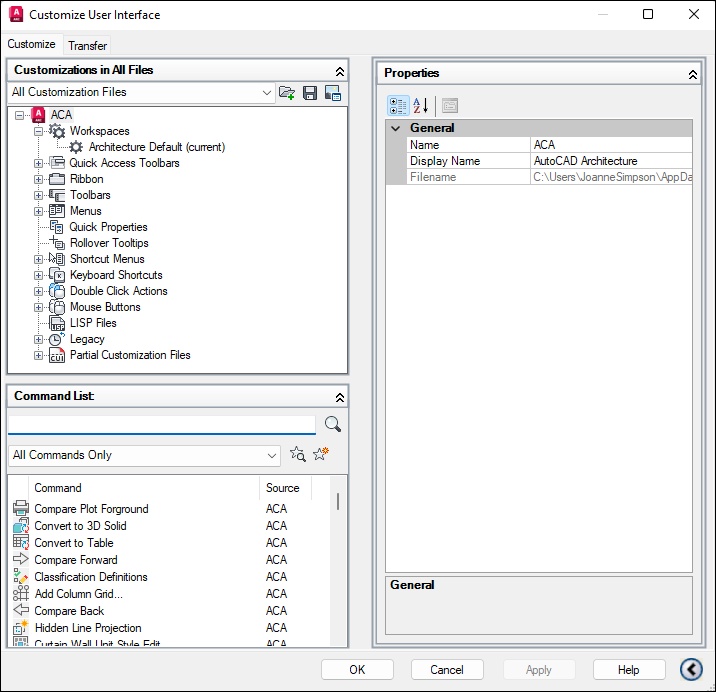Switch to the Transfer tab

(87, 46)
